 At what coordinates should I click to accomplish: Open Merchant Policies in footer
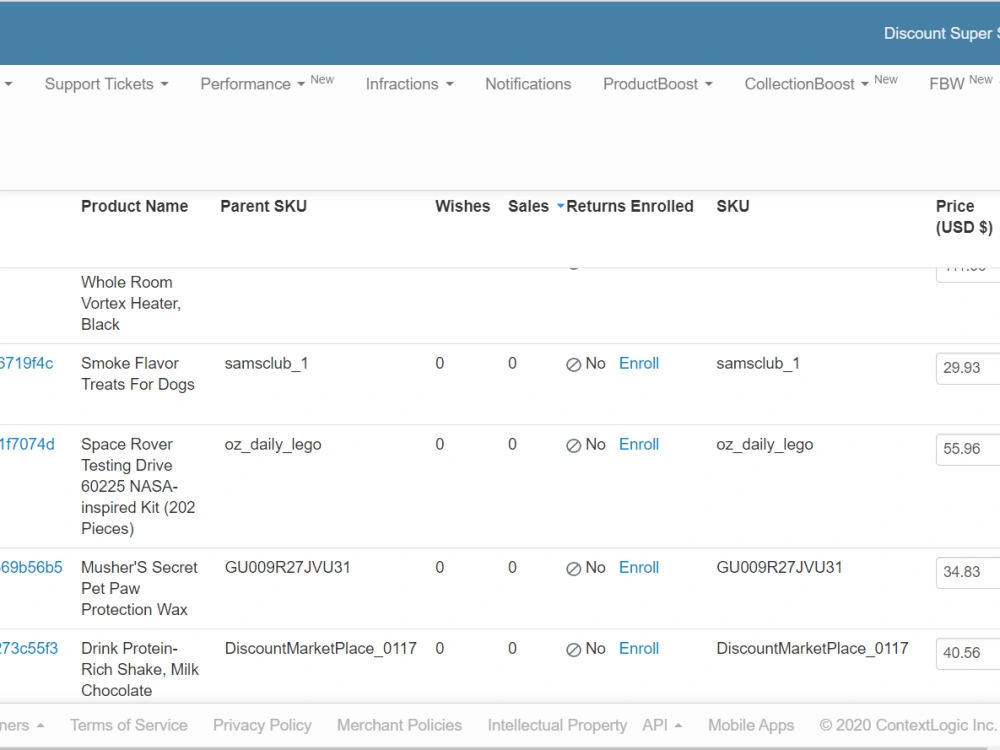pyautogui.click(x=399, y=726)
